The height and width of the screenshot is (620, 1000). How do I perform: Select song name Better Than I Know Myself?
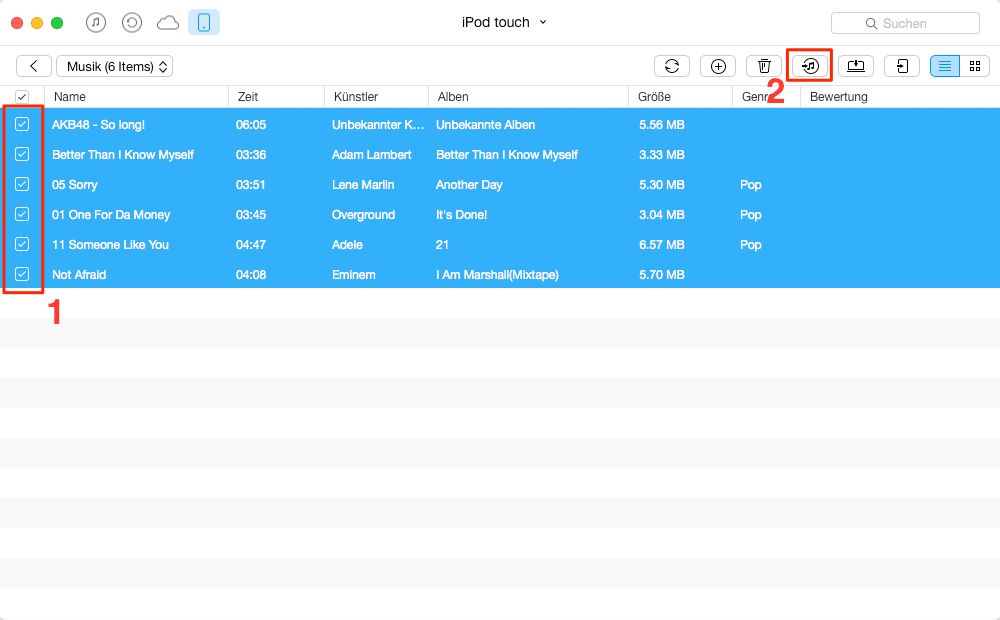(x=123, y=155)
